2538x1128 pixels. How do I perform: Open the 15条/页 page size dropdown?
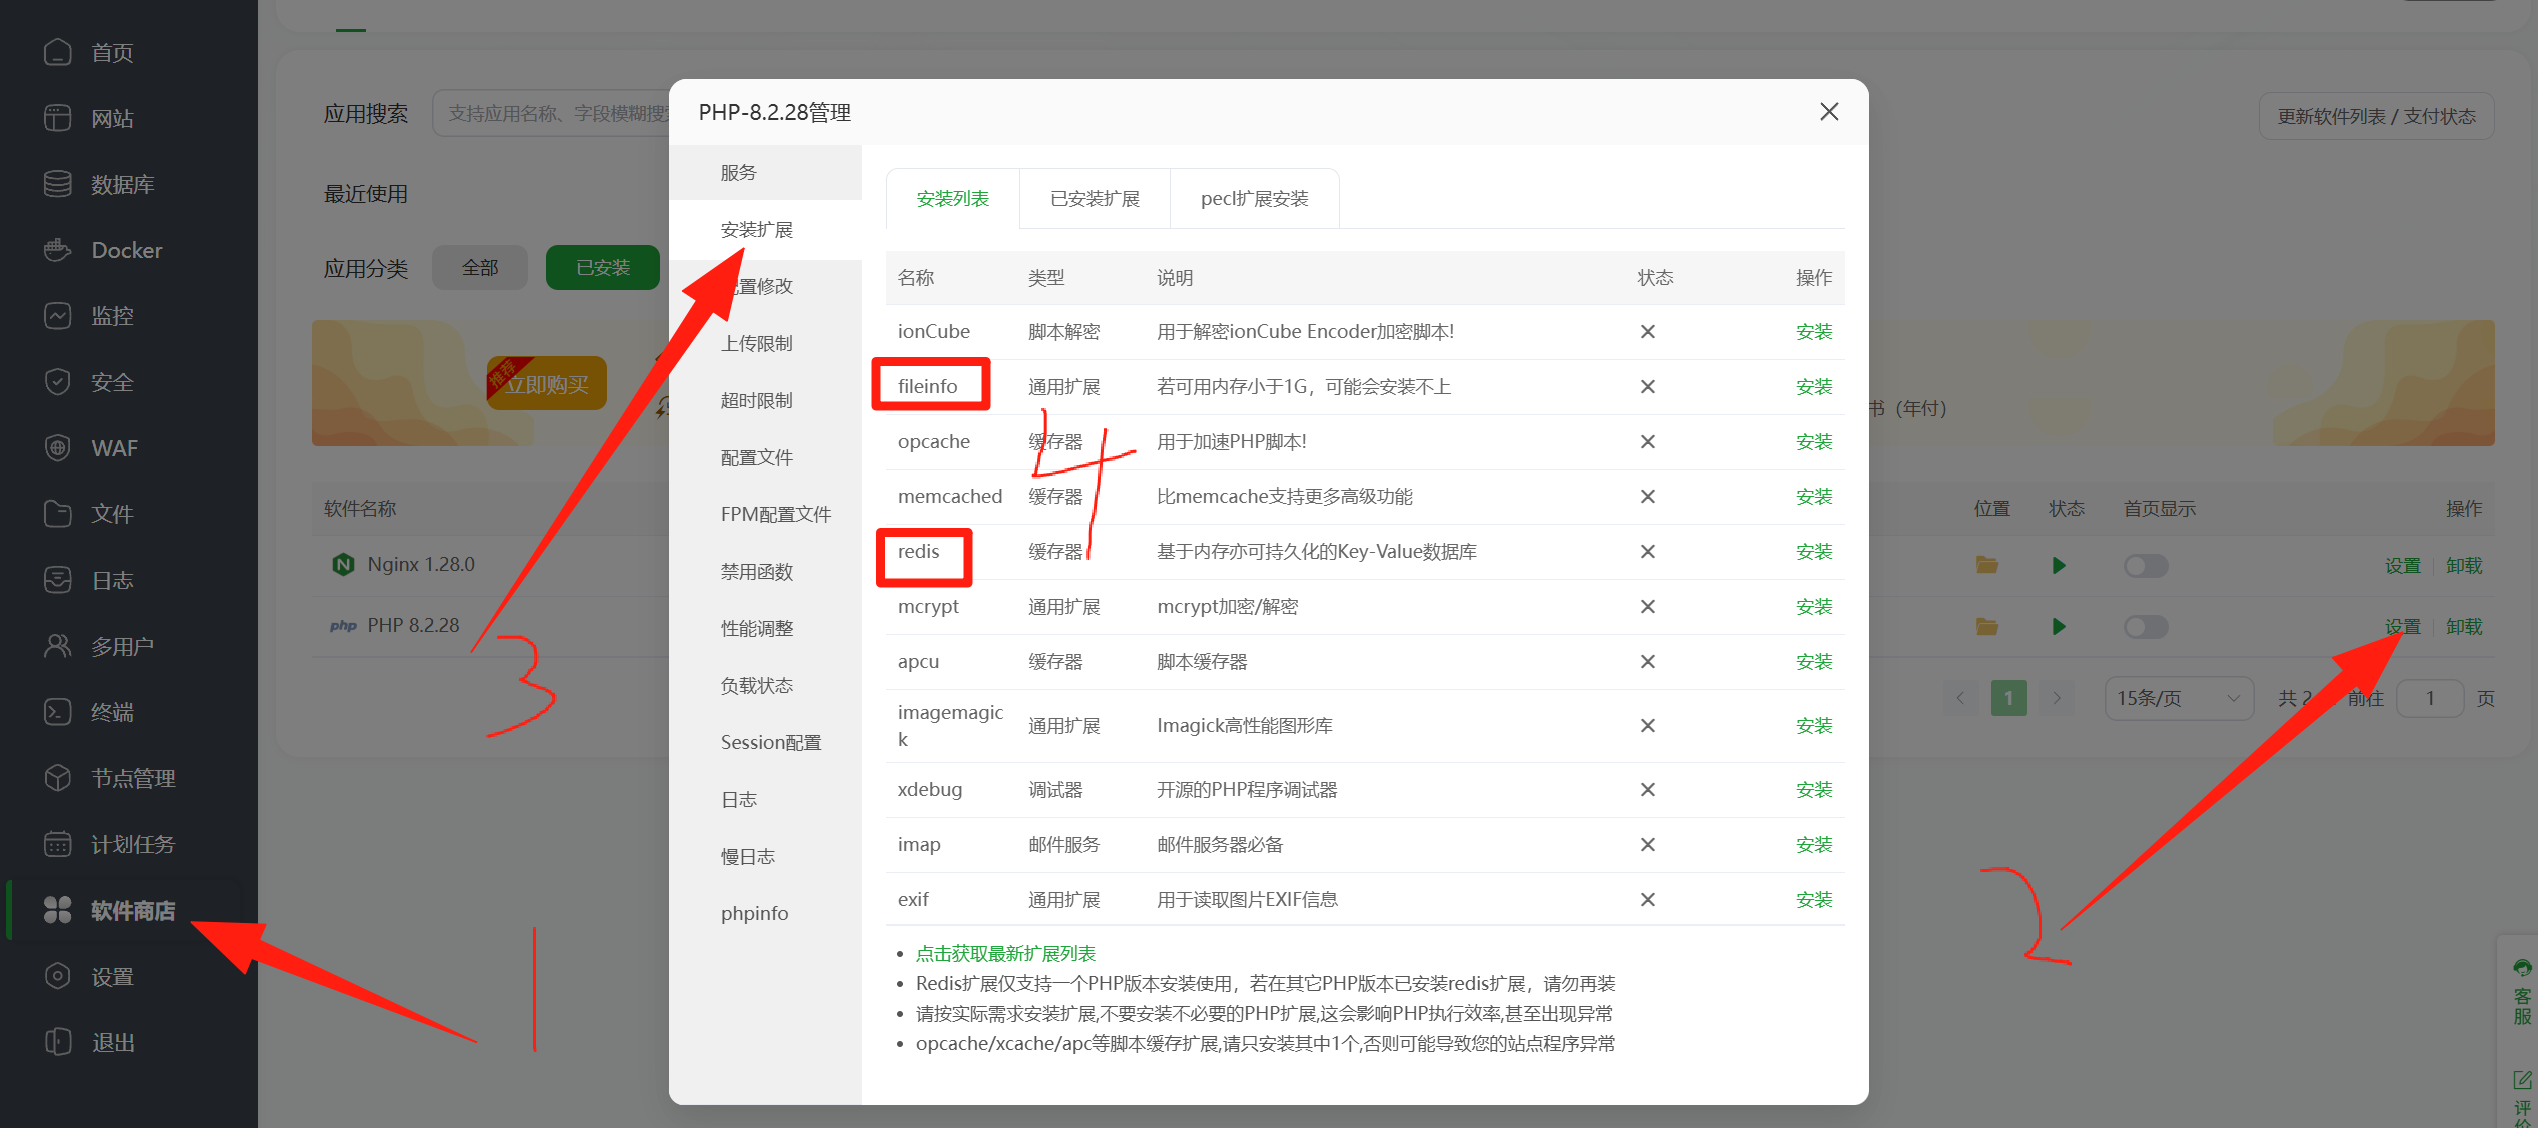pos(2178,698)
